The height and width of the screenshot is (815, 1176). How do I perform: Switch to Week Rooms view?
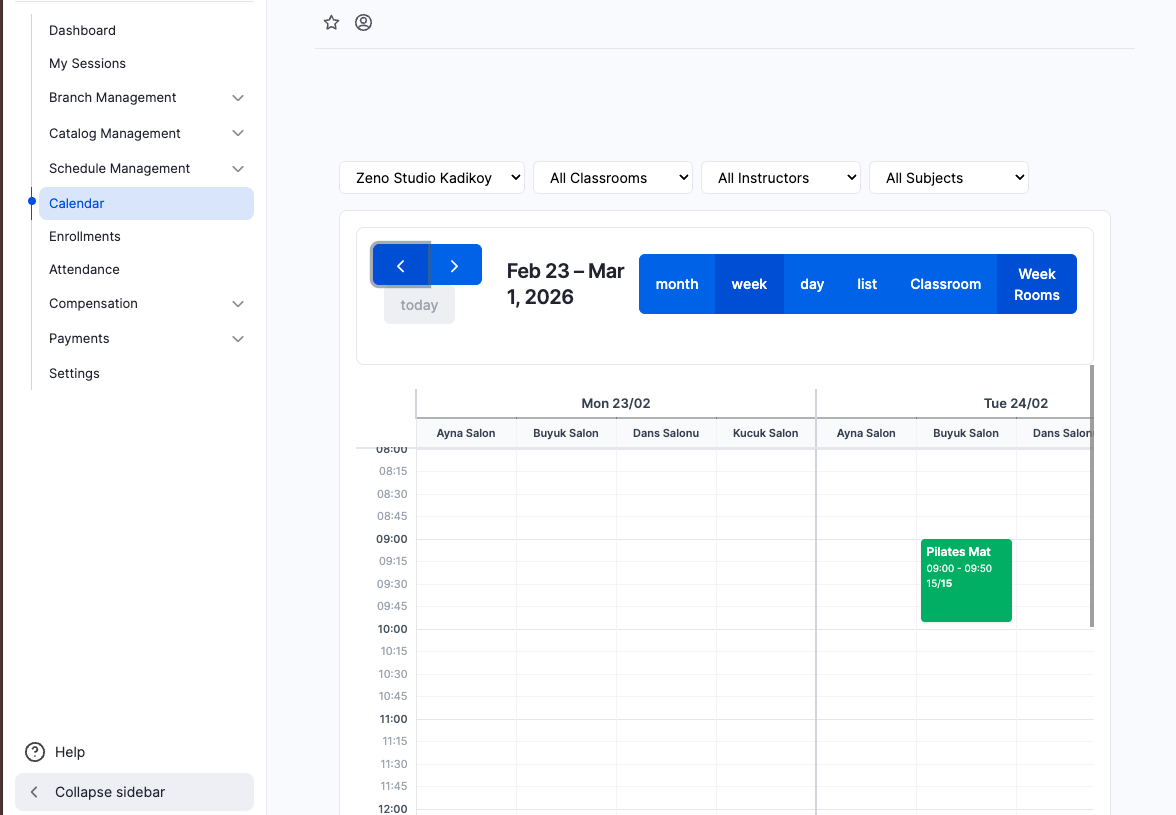click(1037, 284)
